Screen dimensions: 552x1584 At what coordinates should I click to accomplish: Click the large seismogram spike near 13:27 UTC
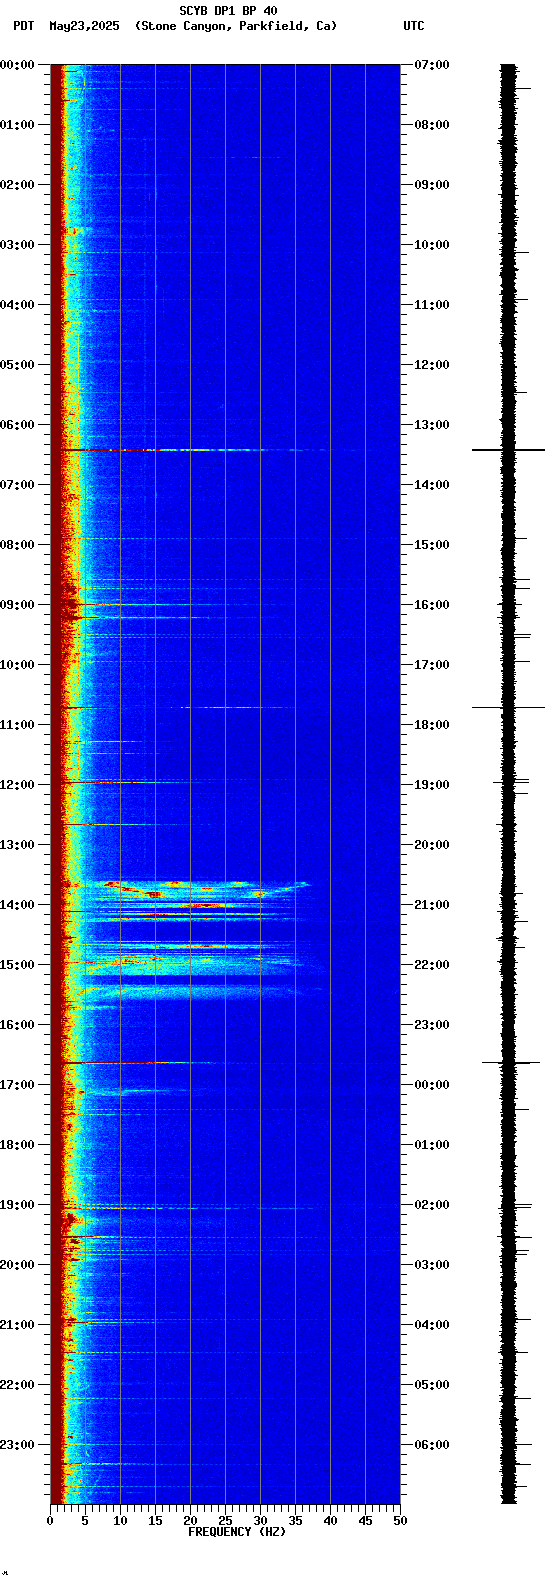pos(509,450)
